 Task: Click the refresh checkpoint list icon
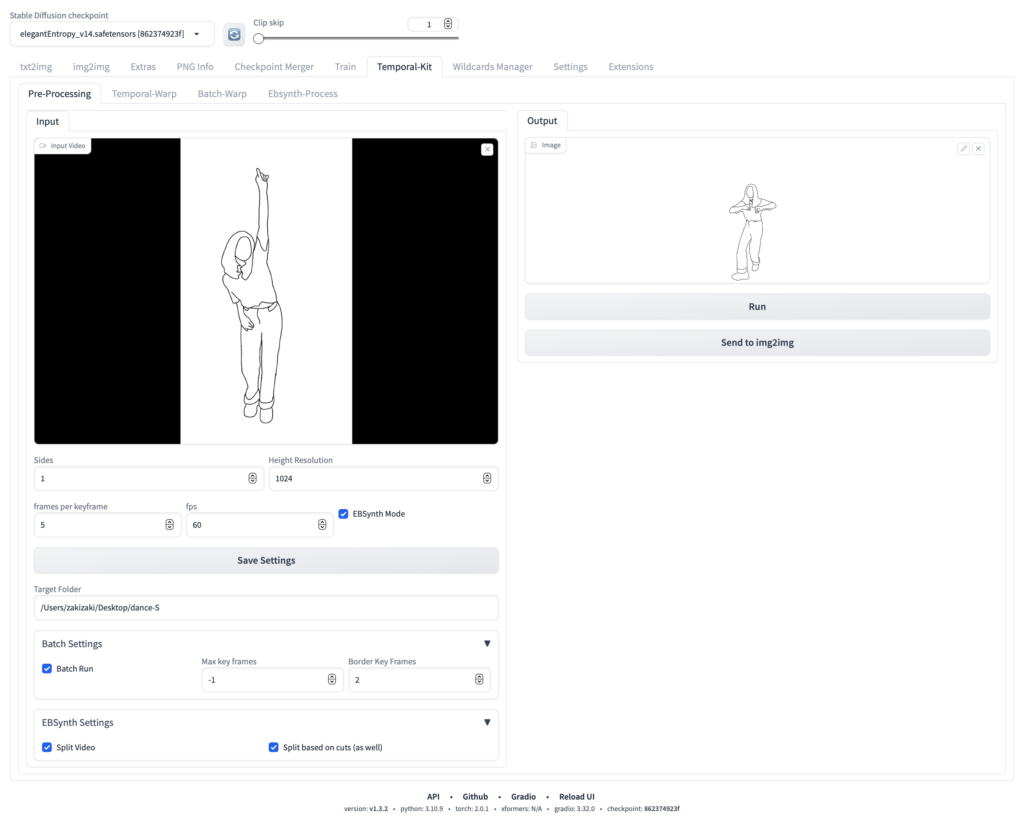(x=234, y=35)
